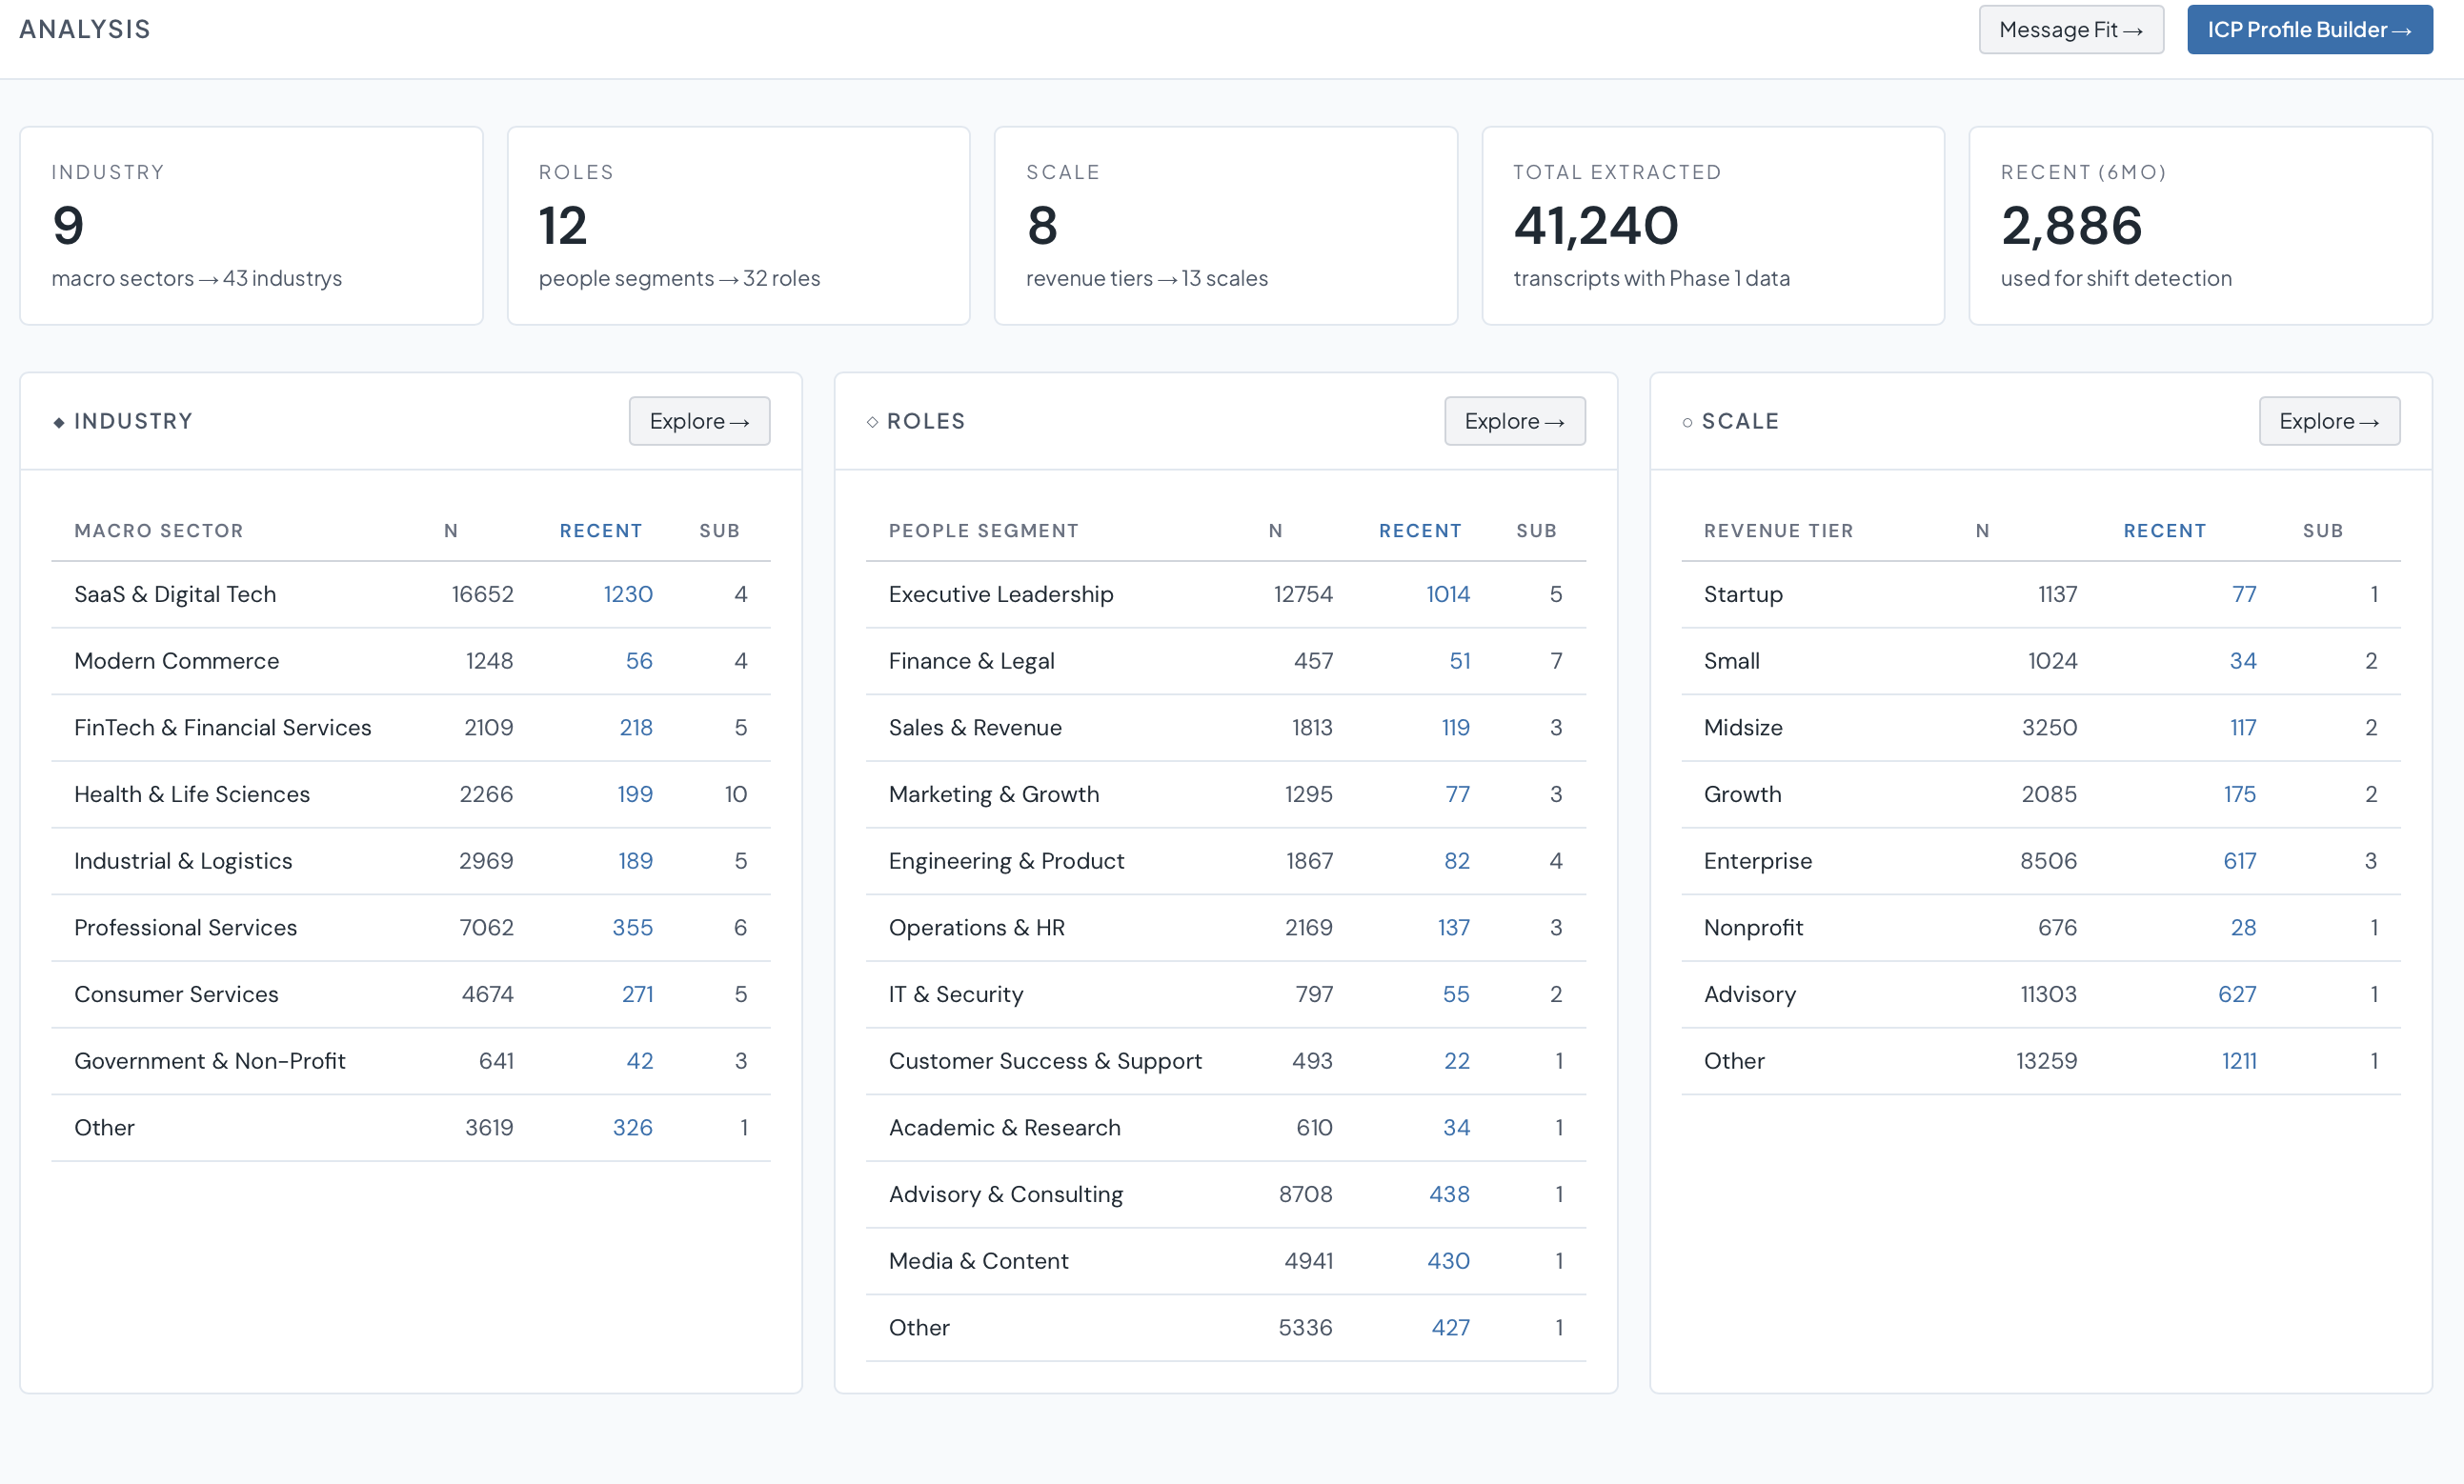Open the Roles summary card showing 12

pyautogui.click(x=738, y=225)
